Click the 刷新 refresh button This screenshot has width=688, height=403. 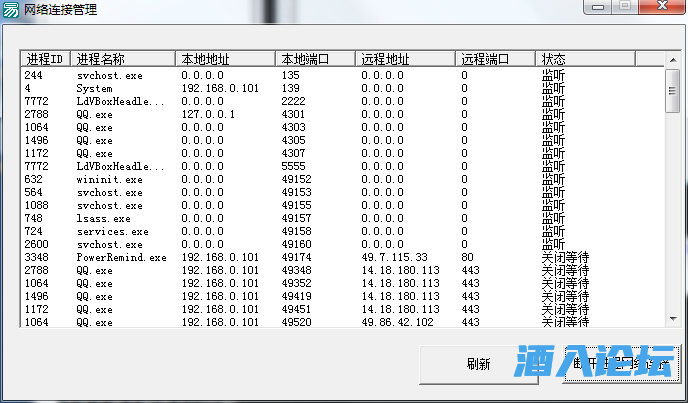pos(479,364)
